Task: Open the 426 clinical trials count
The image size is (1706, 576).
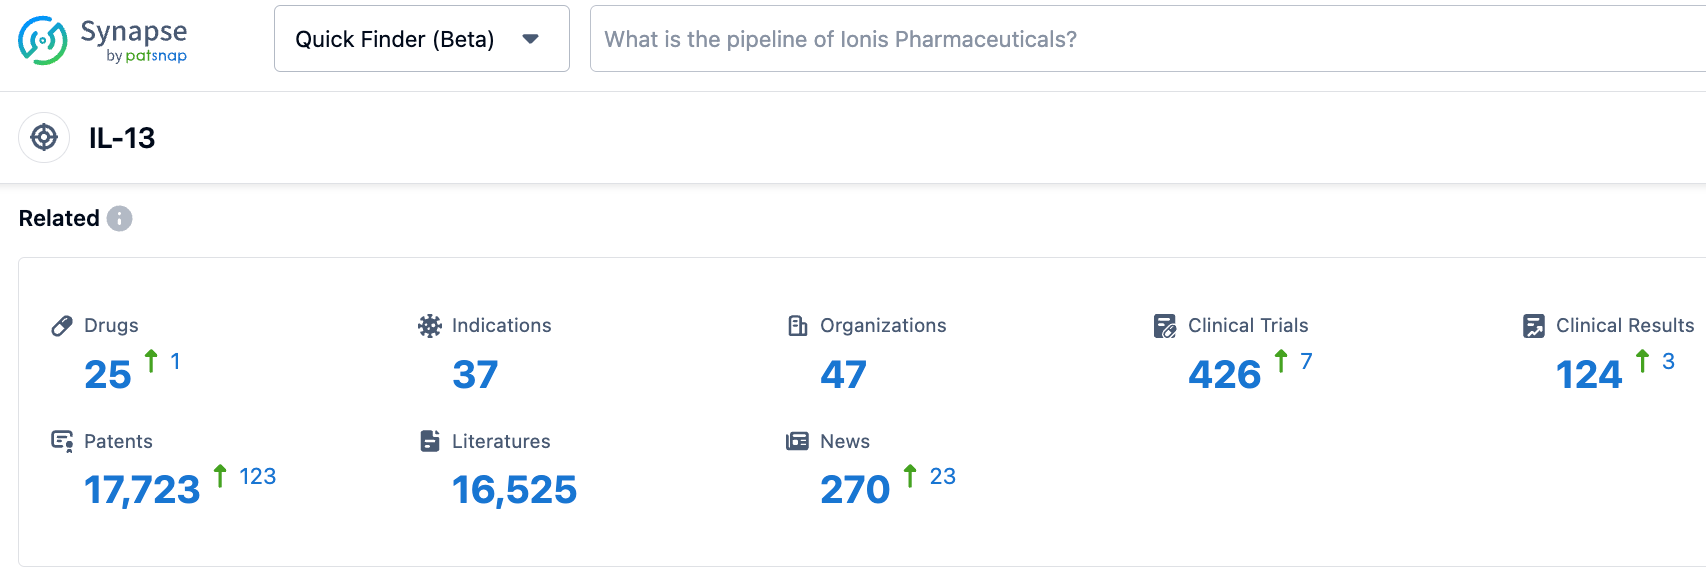Action: 1224,375
